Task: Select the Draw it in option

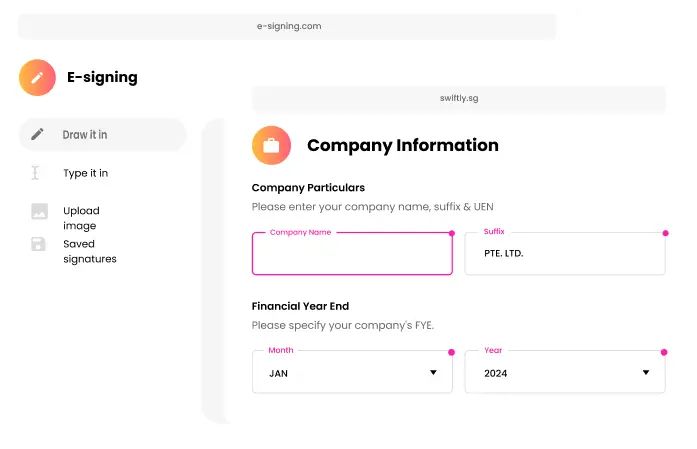Action: 85,135
